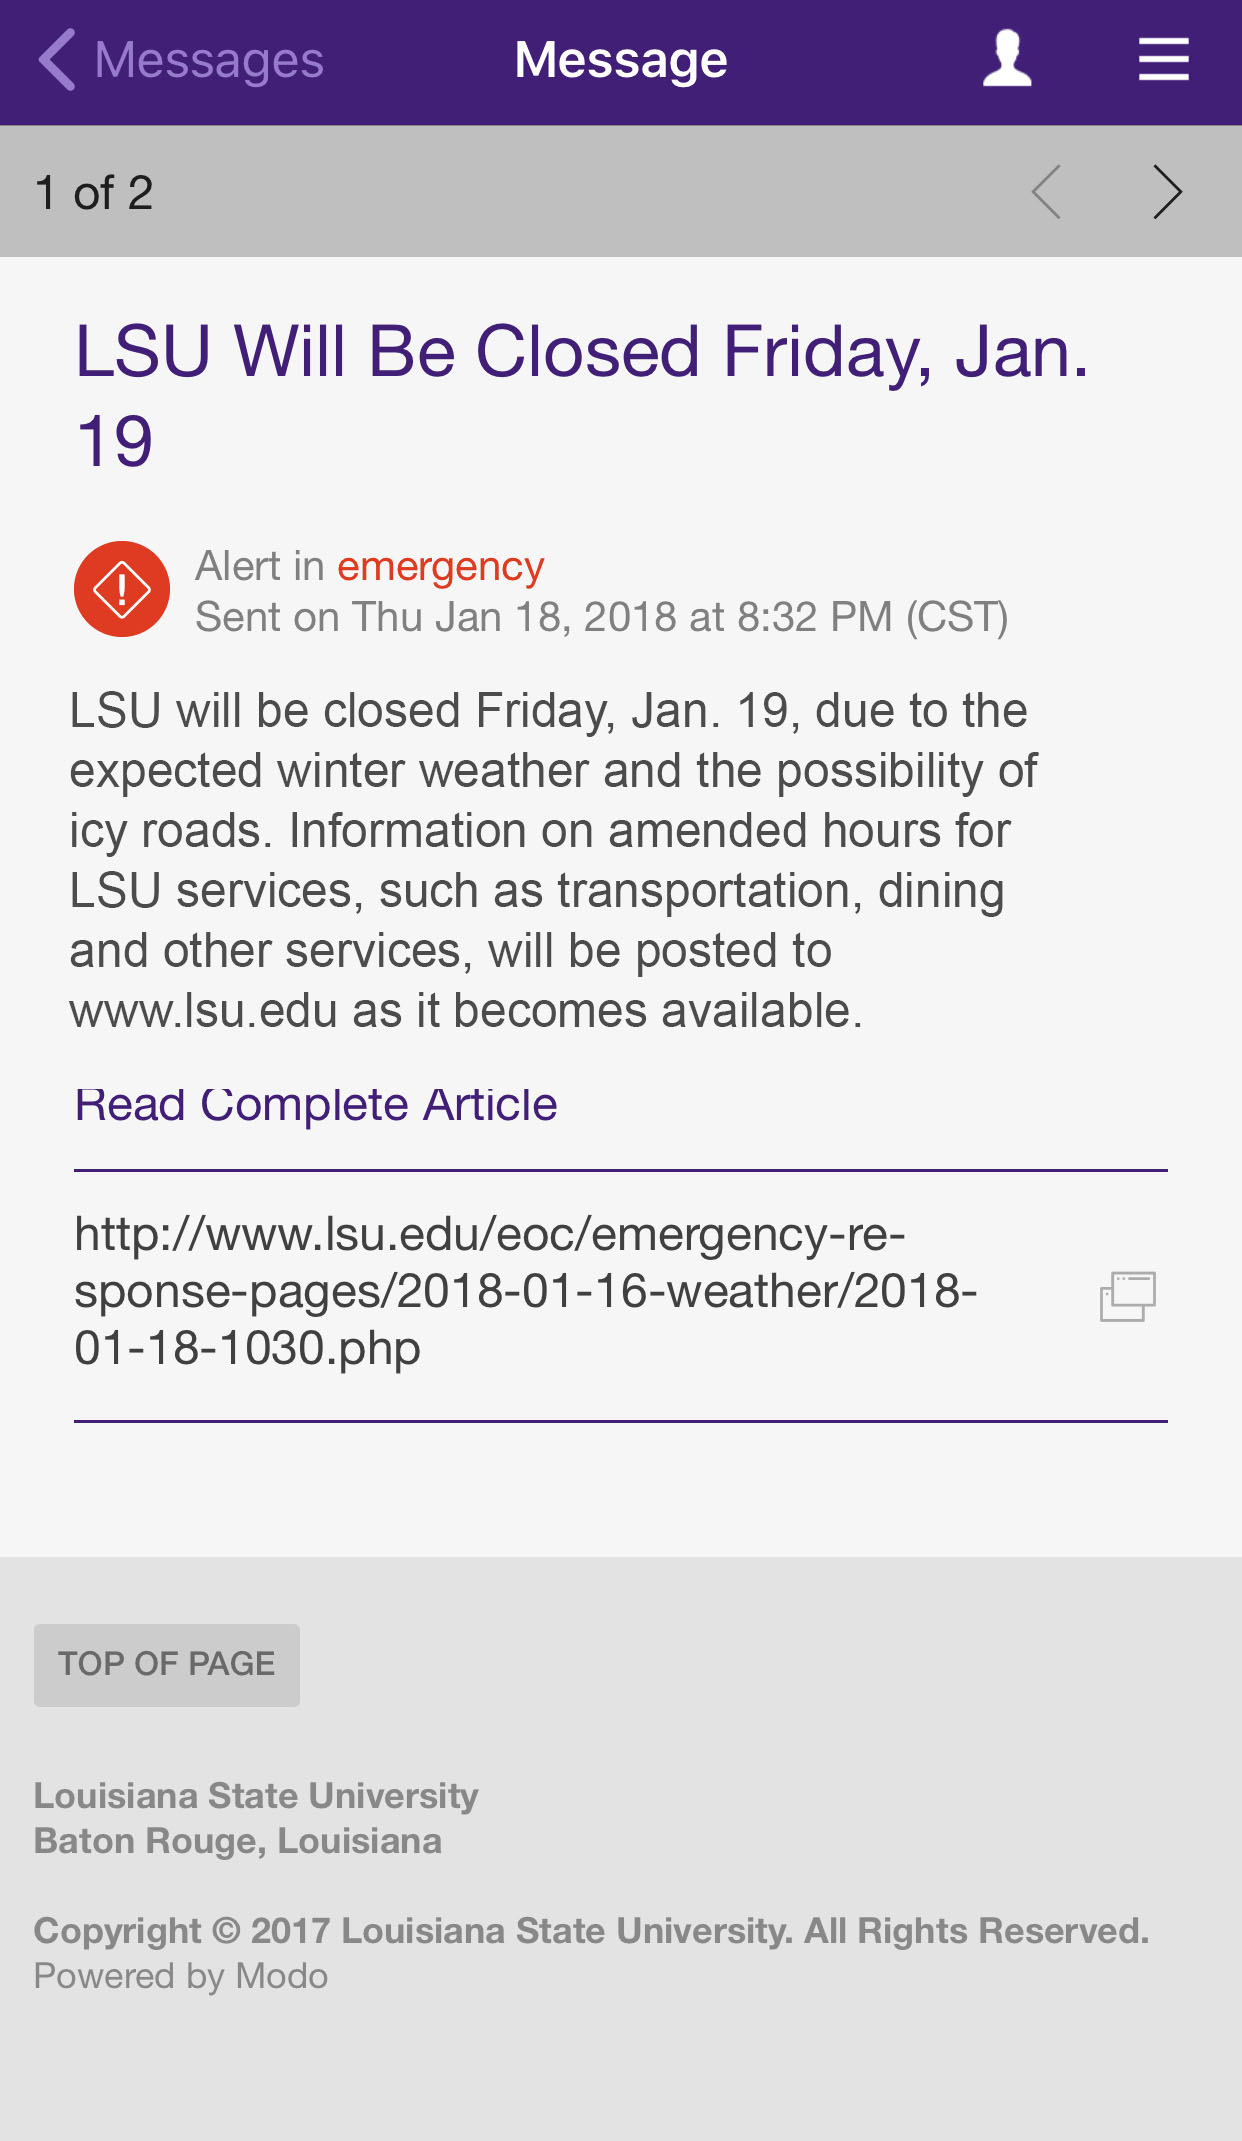
Task: Open the lsu.edu emergency response URL
Action: point(525,1291)
